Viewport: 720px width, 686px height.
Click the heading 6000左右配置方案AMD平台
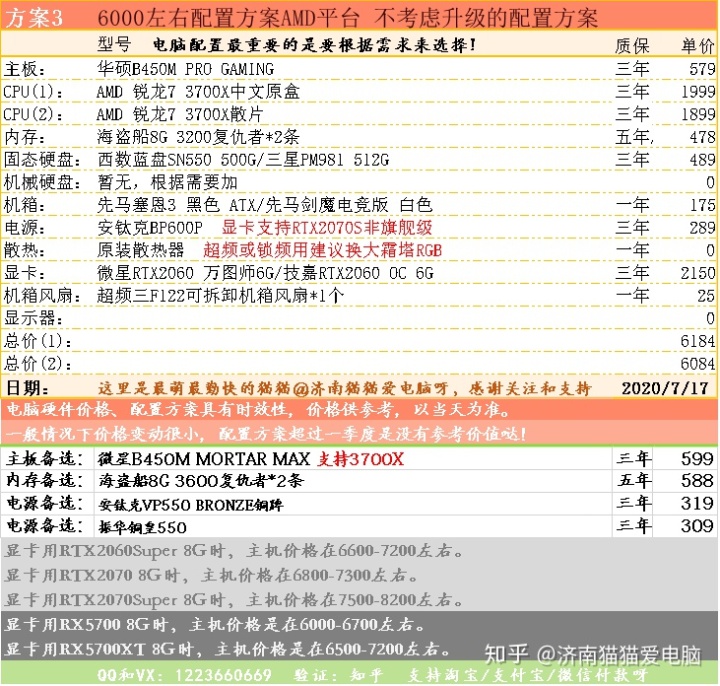[x=228, y=18]
